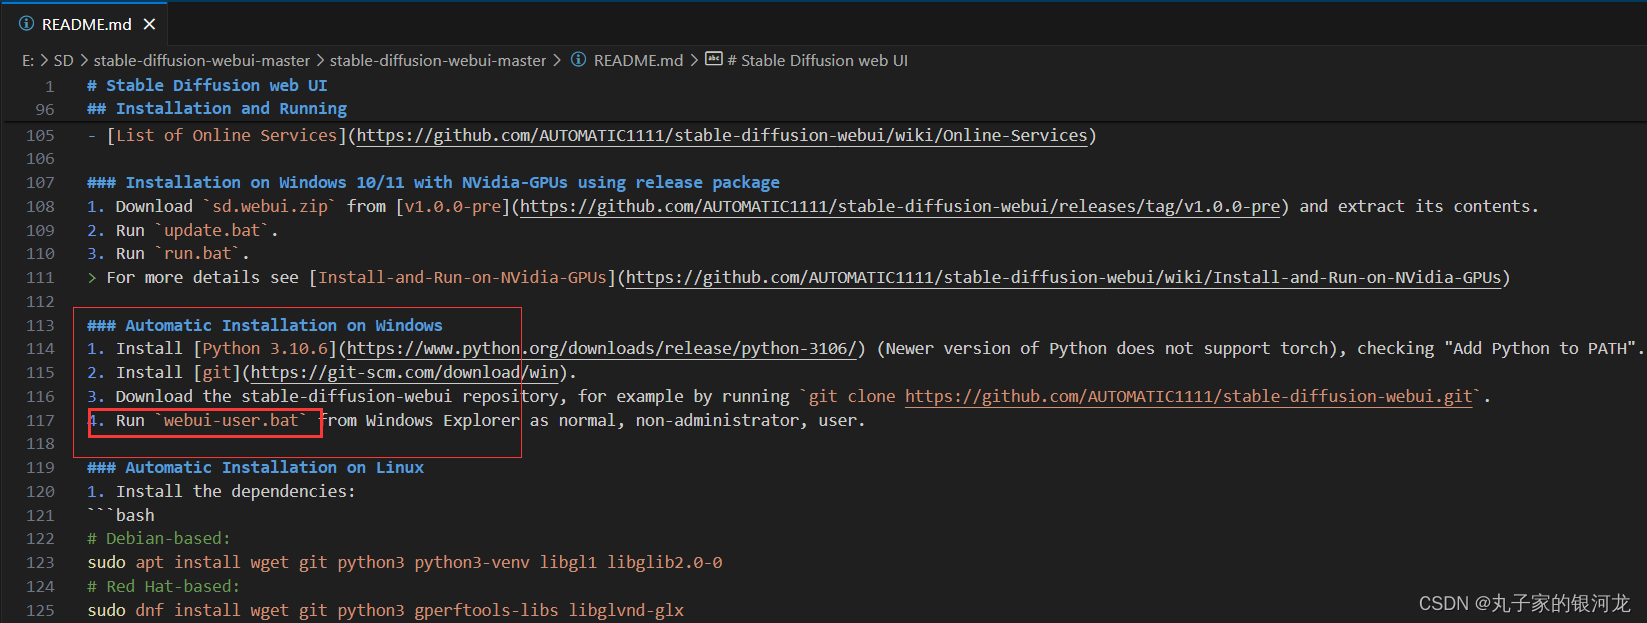
Task: Open the stable-diffusion-webui.git clone URL
Action: [1189, 396]
